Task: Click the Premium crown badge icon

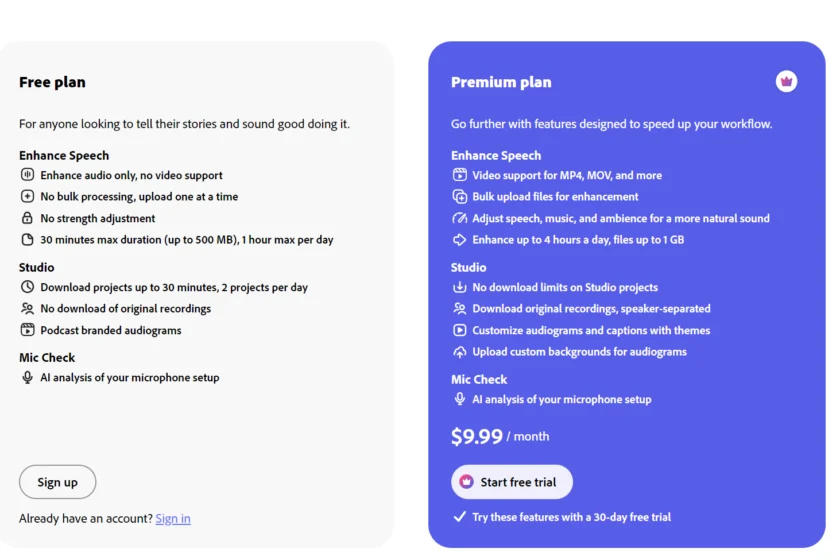Action: (786, 82)
